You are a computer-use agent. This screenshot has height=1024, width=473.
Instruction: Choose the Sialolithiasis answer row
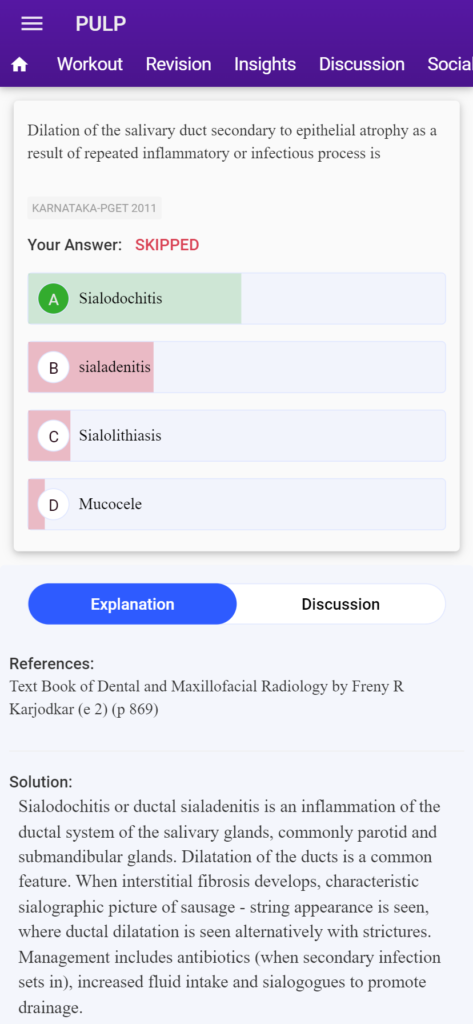pyautogui.click(x=236, y=436)
